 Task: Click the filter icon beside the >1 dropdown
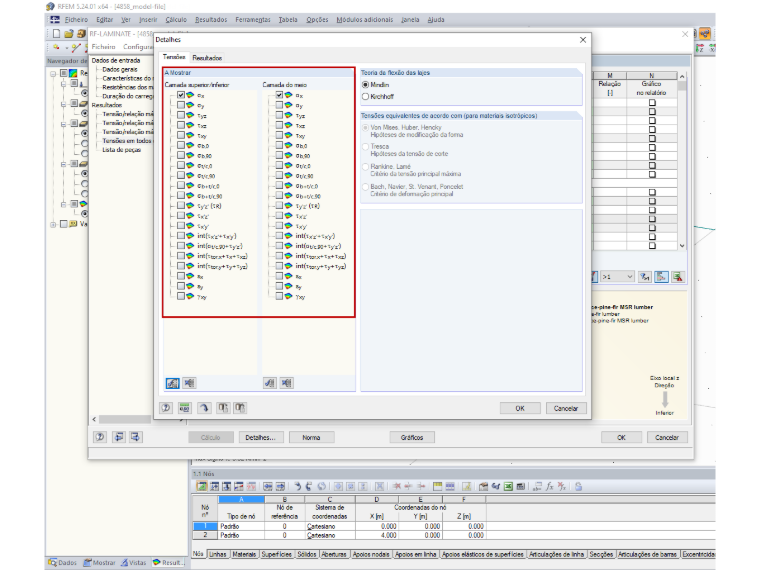click(x=645, y=277)
